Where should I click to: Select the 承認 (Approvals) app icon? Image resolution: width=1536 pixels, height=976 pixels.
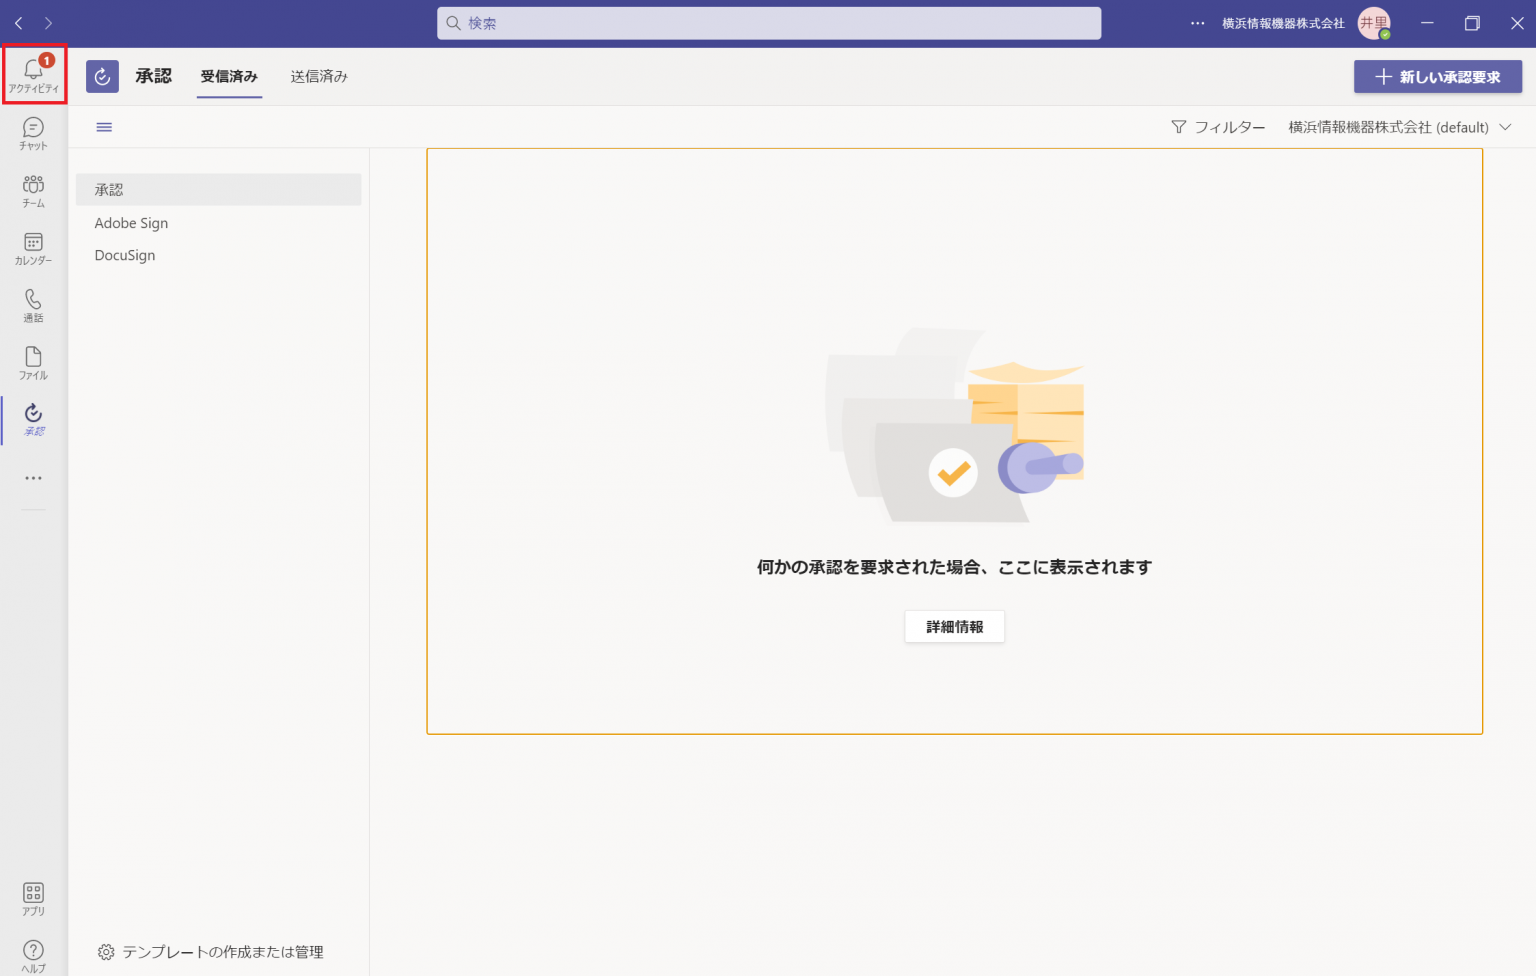click(33, 419)
